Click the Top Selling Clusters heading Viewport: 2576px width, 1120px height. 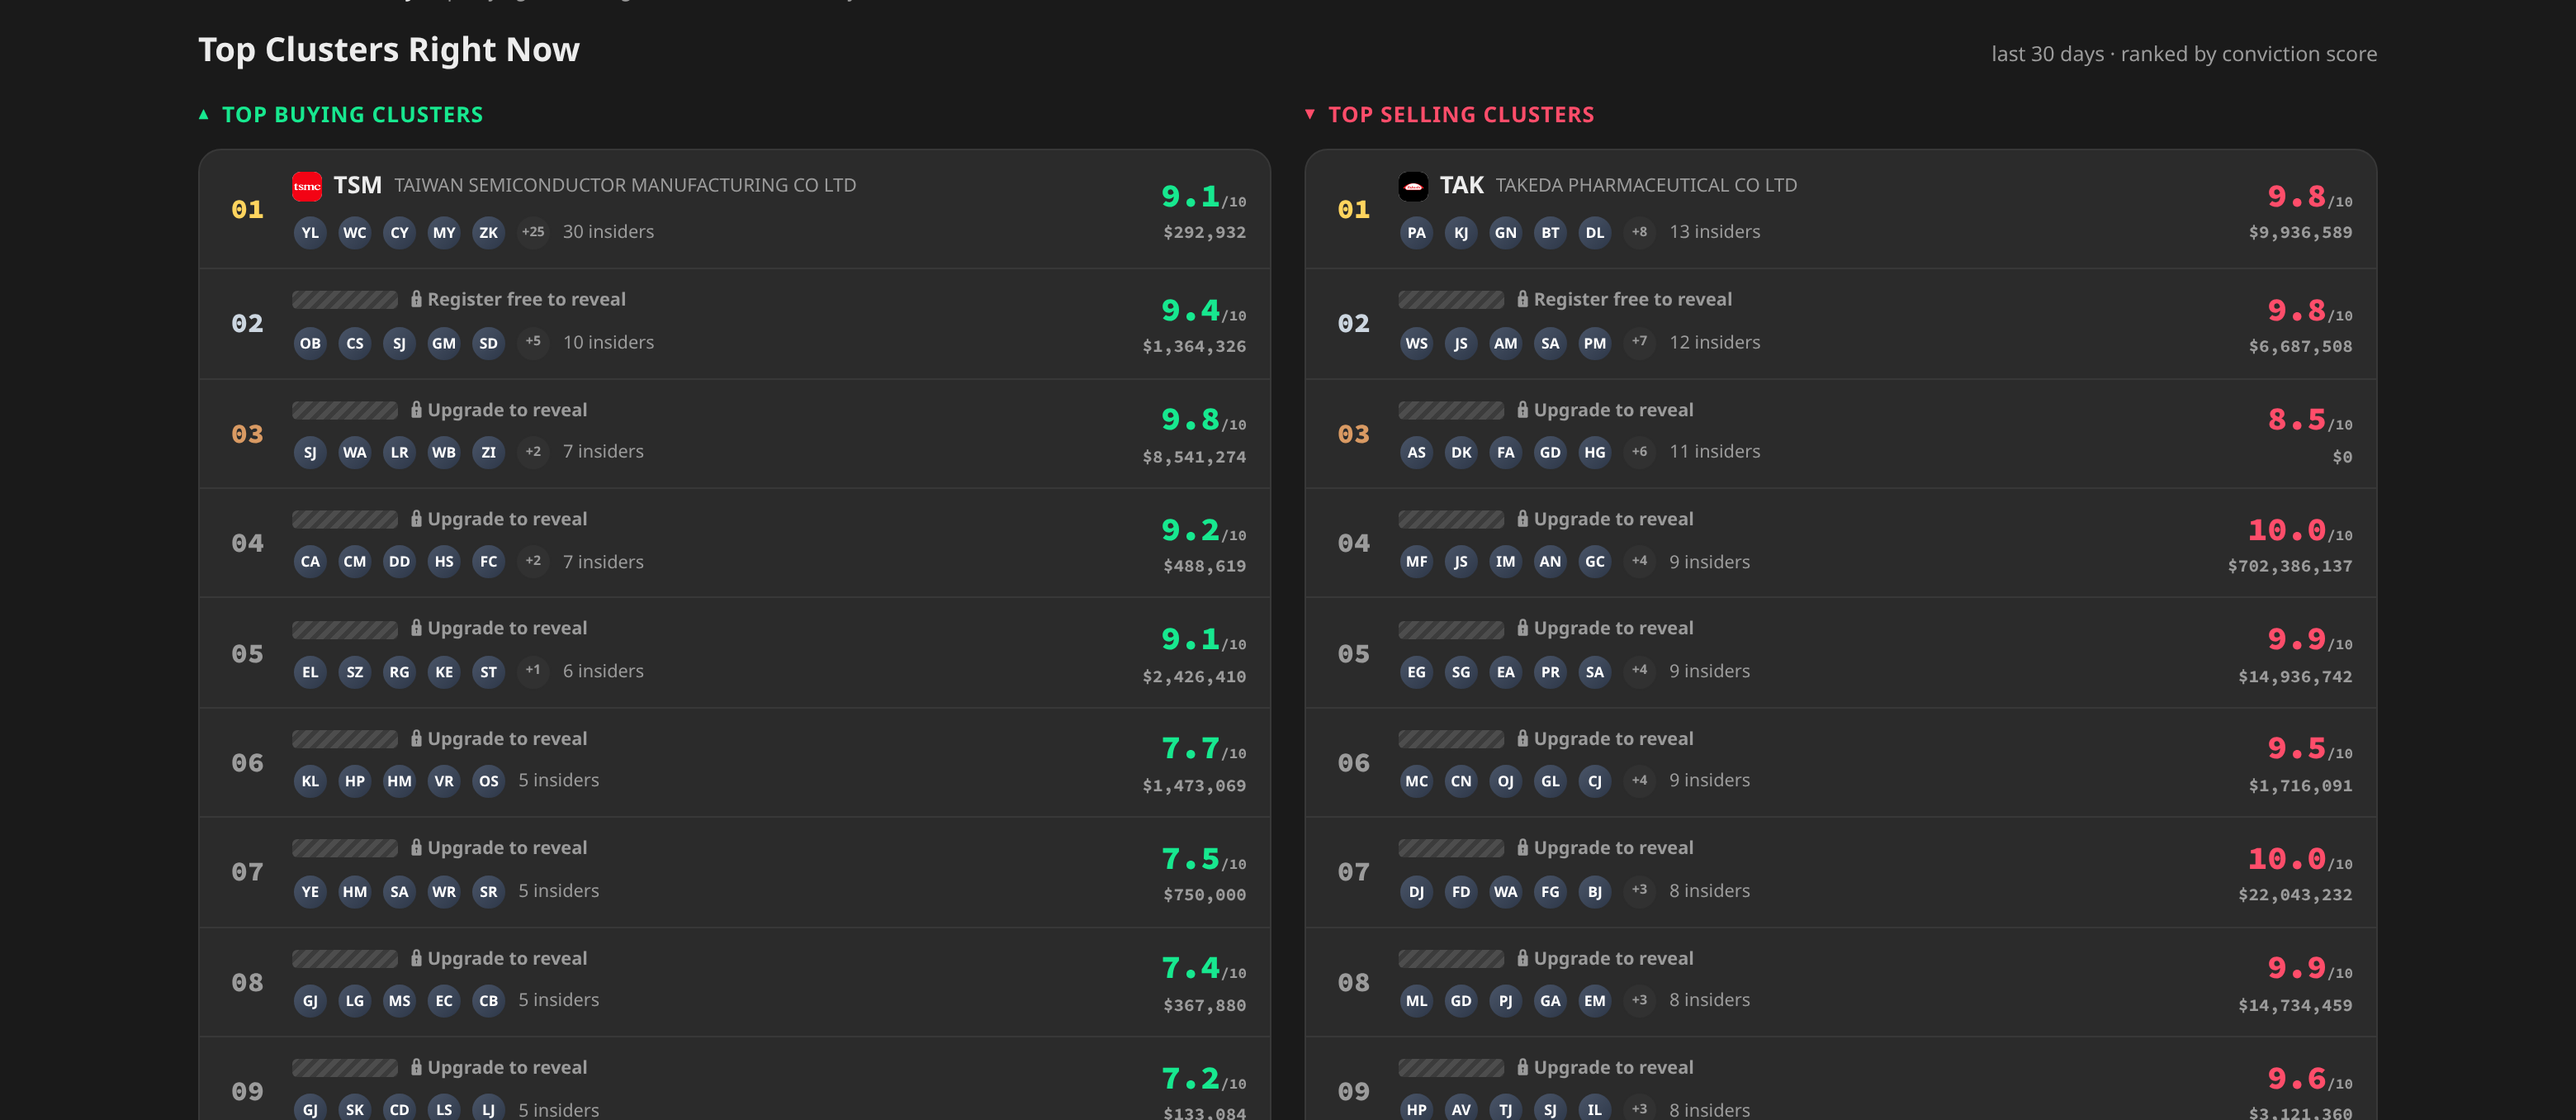pos(1461,115)
